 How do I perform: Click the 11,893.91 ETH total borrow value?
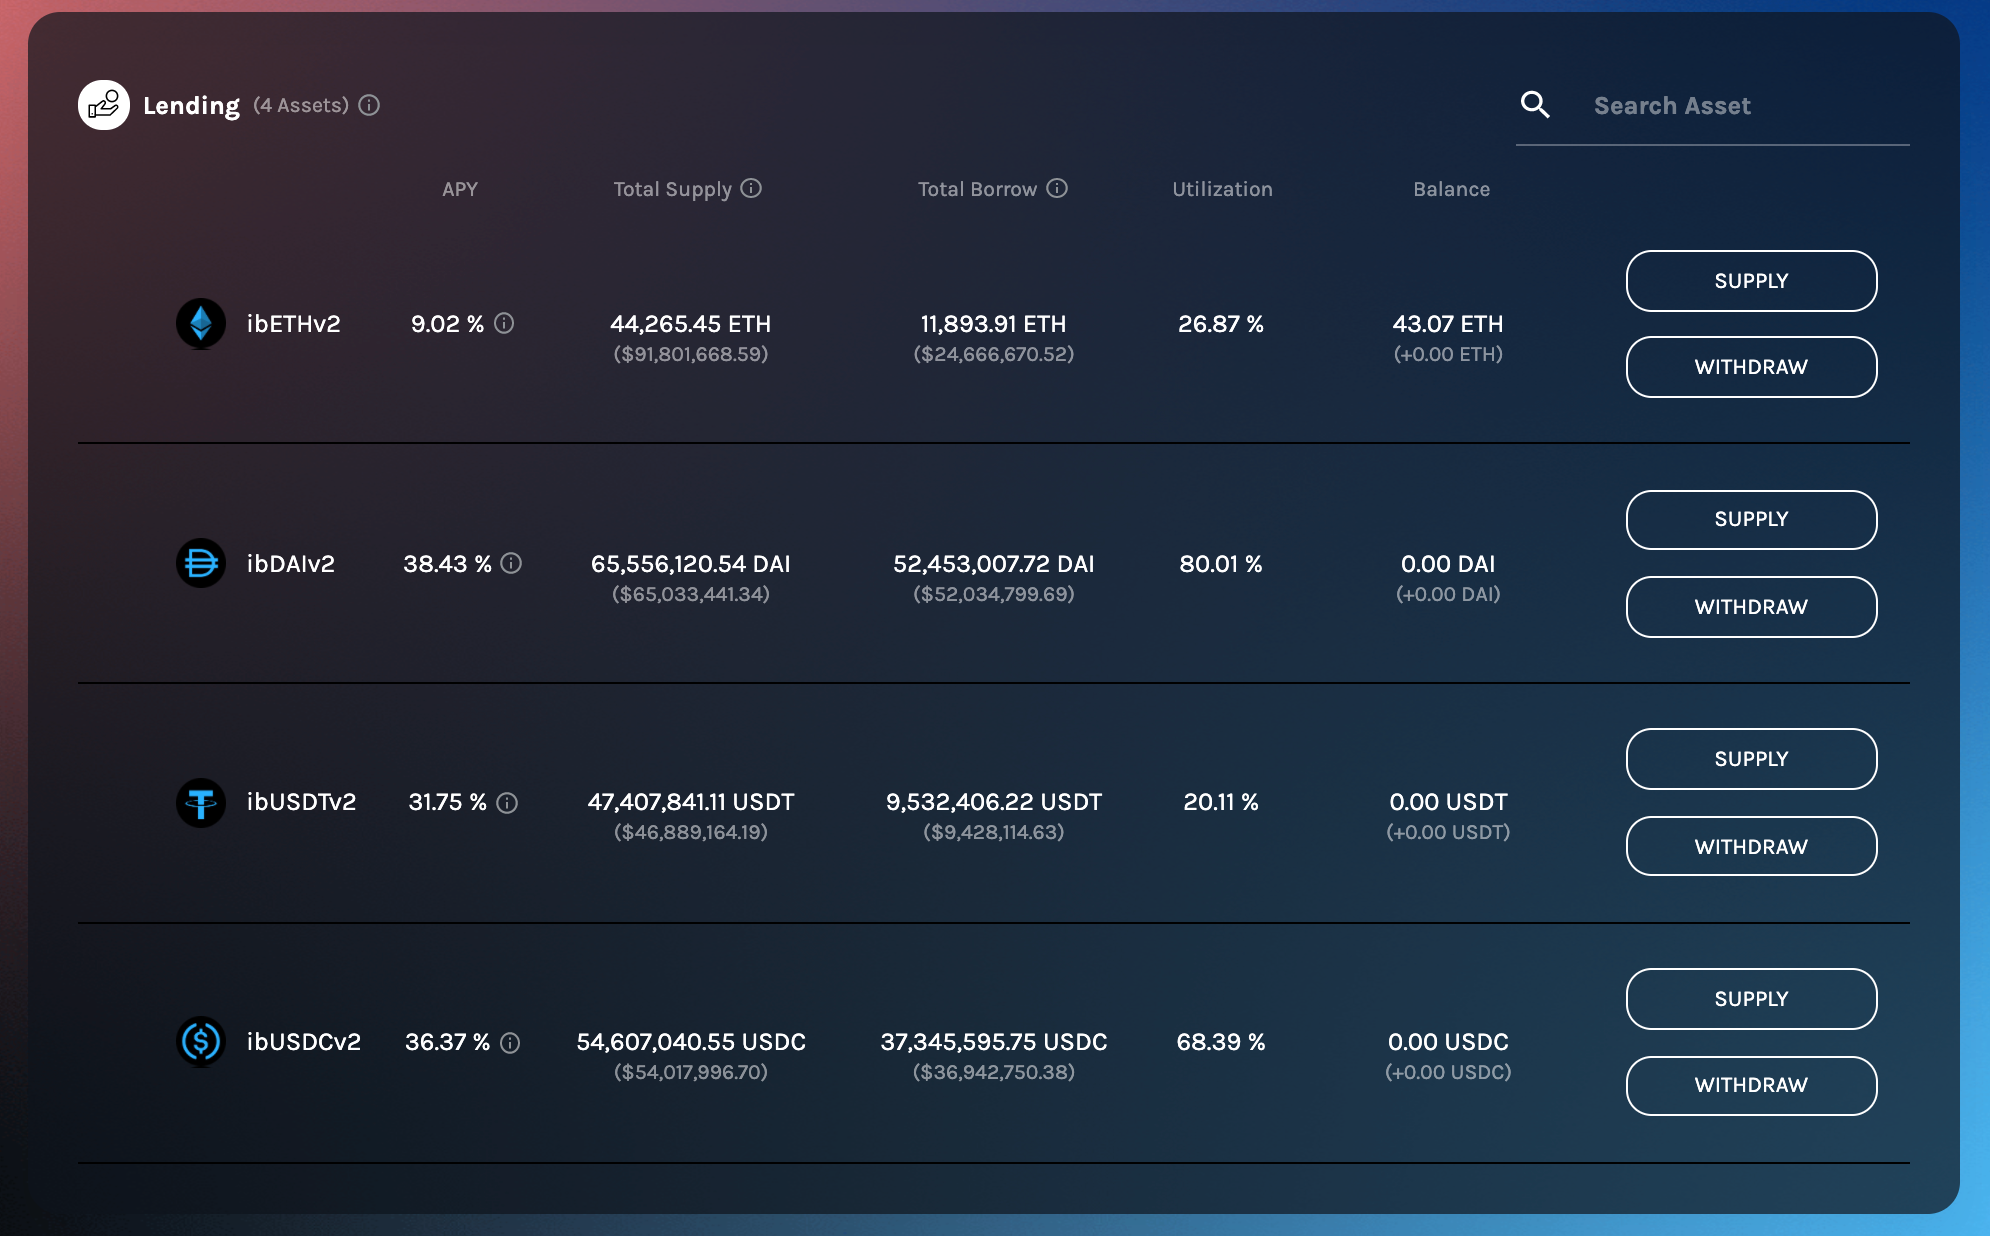click(993, 324)
